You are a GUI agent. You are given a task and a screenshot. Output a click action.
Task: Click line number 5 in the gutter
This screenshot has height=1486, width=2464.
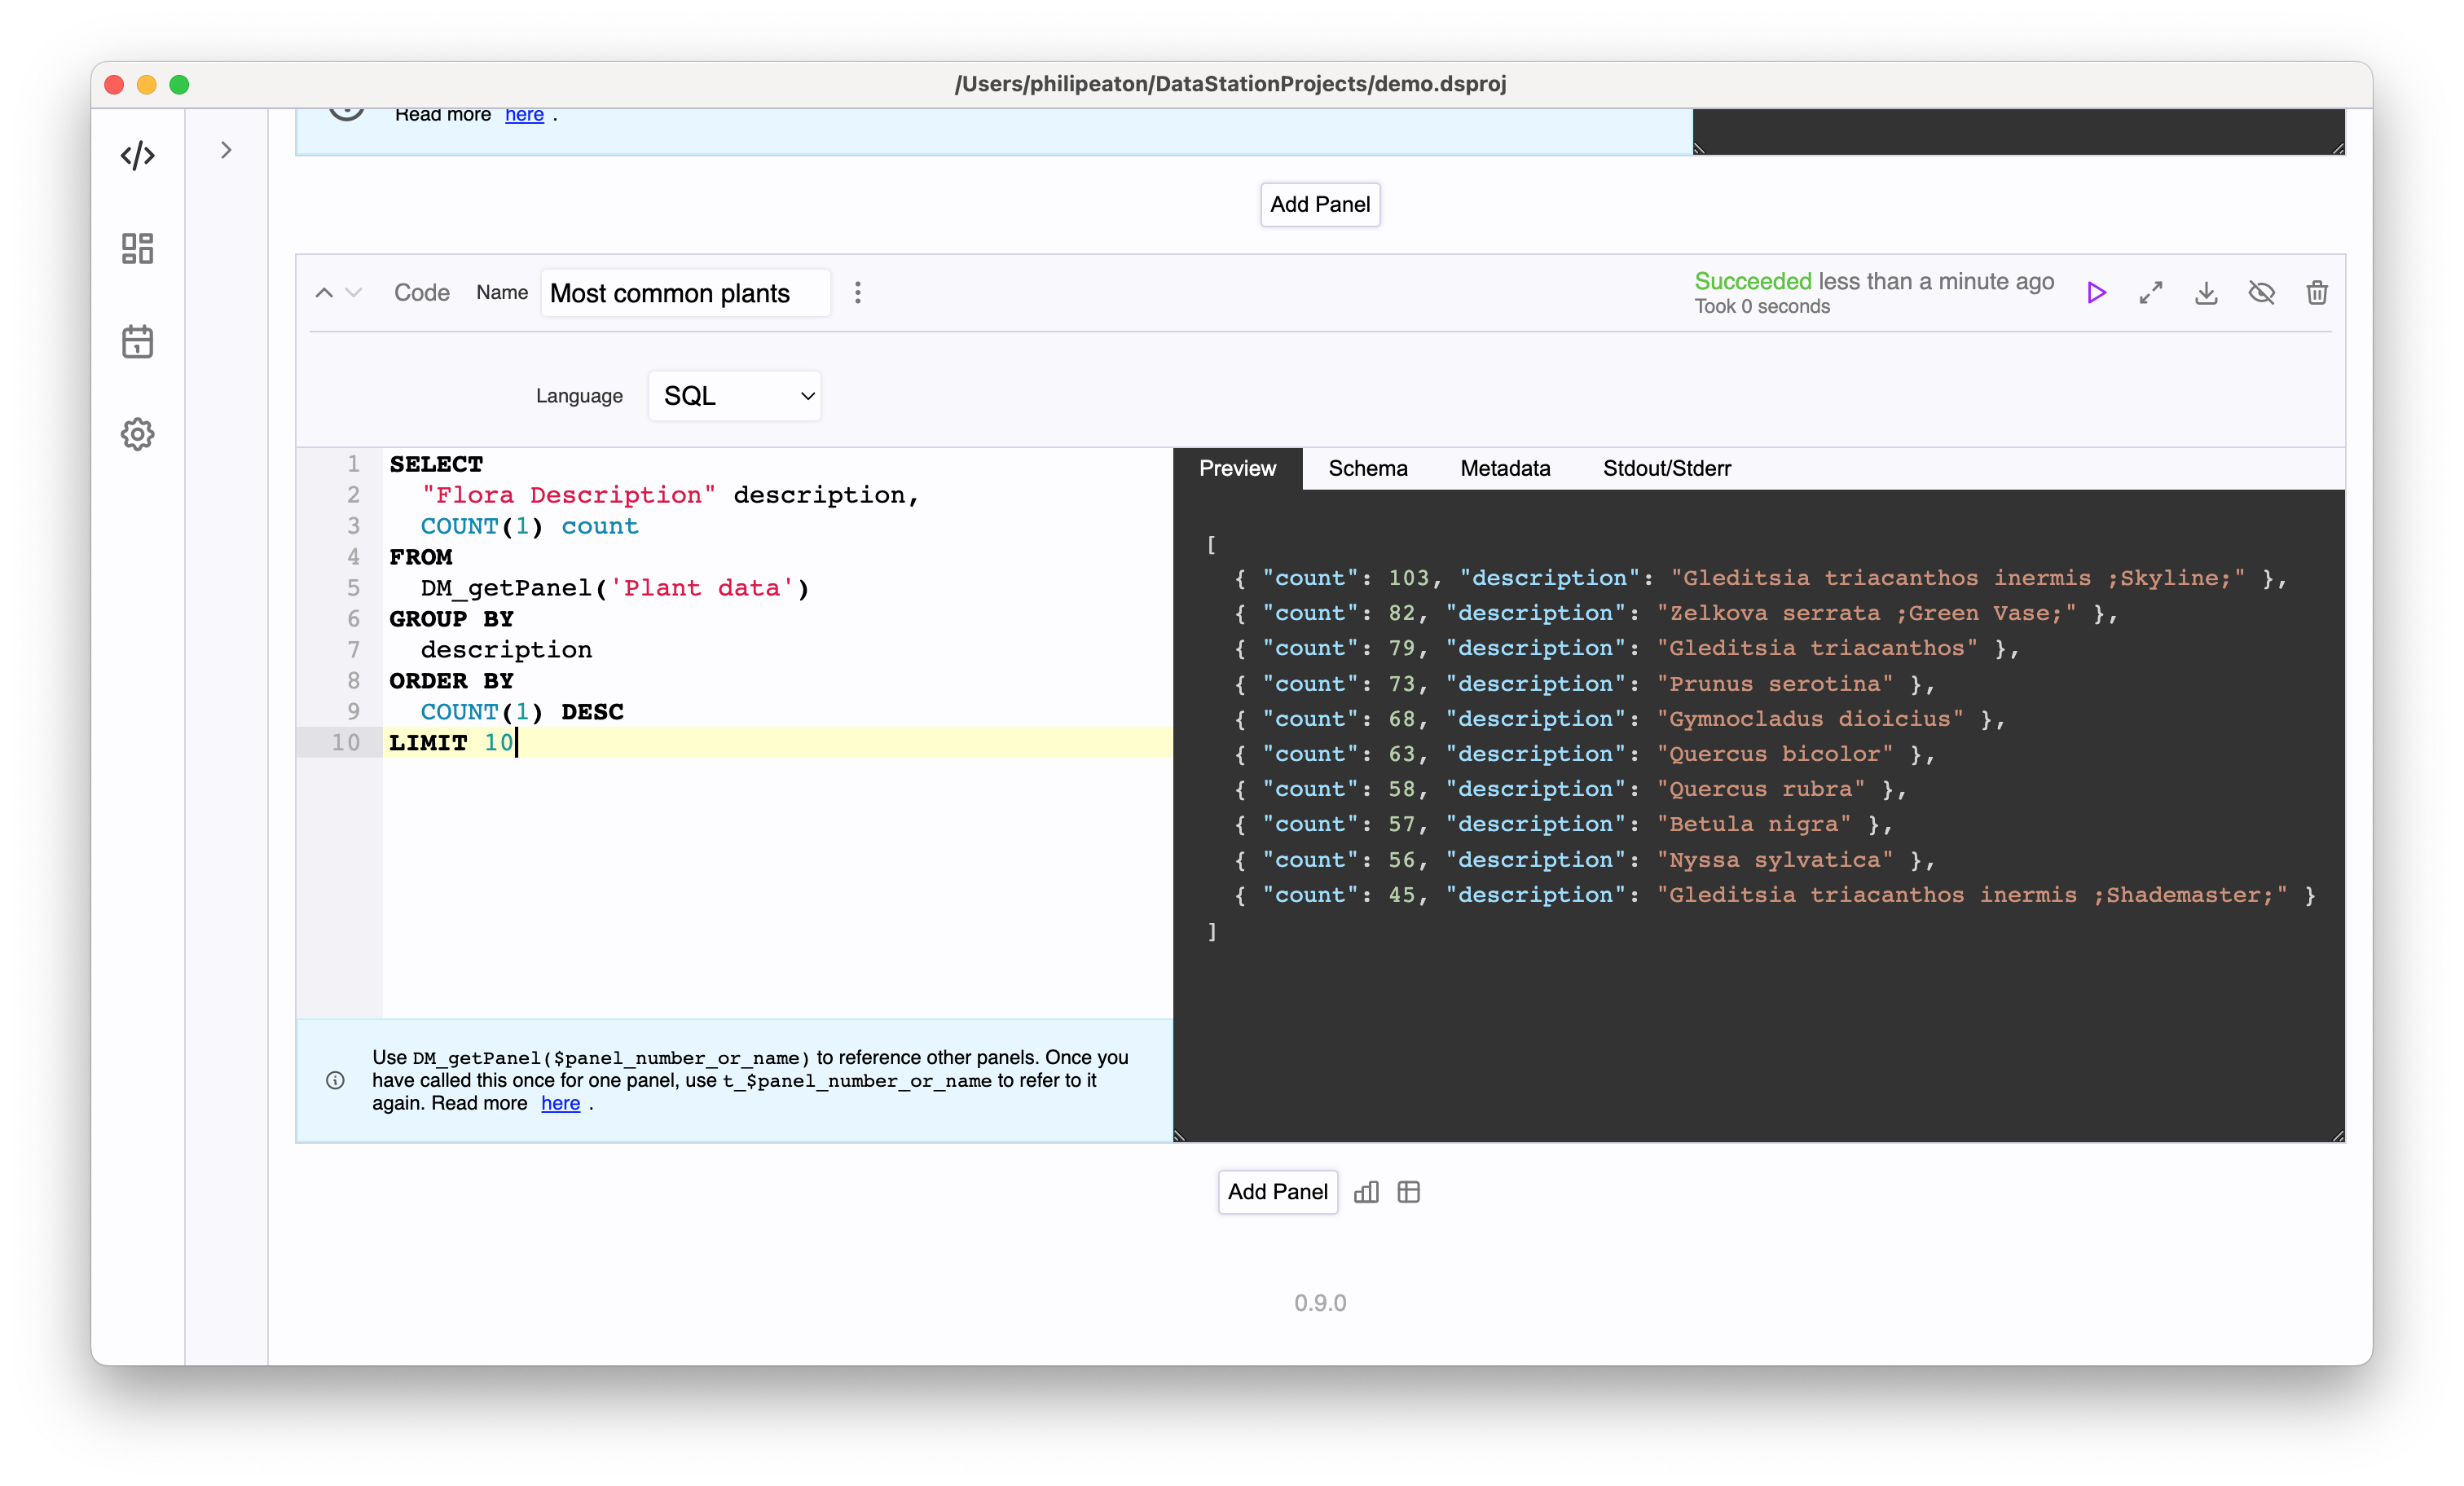click(x=353, y=588)
